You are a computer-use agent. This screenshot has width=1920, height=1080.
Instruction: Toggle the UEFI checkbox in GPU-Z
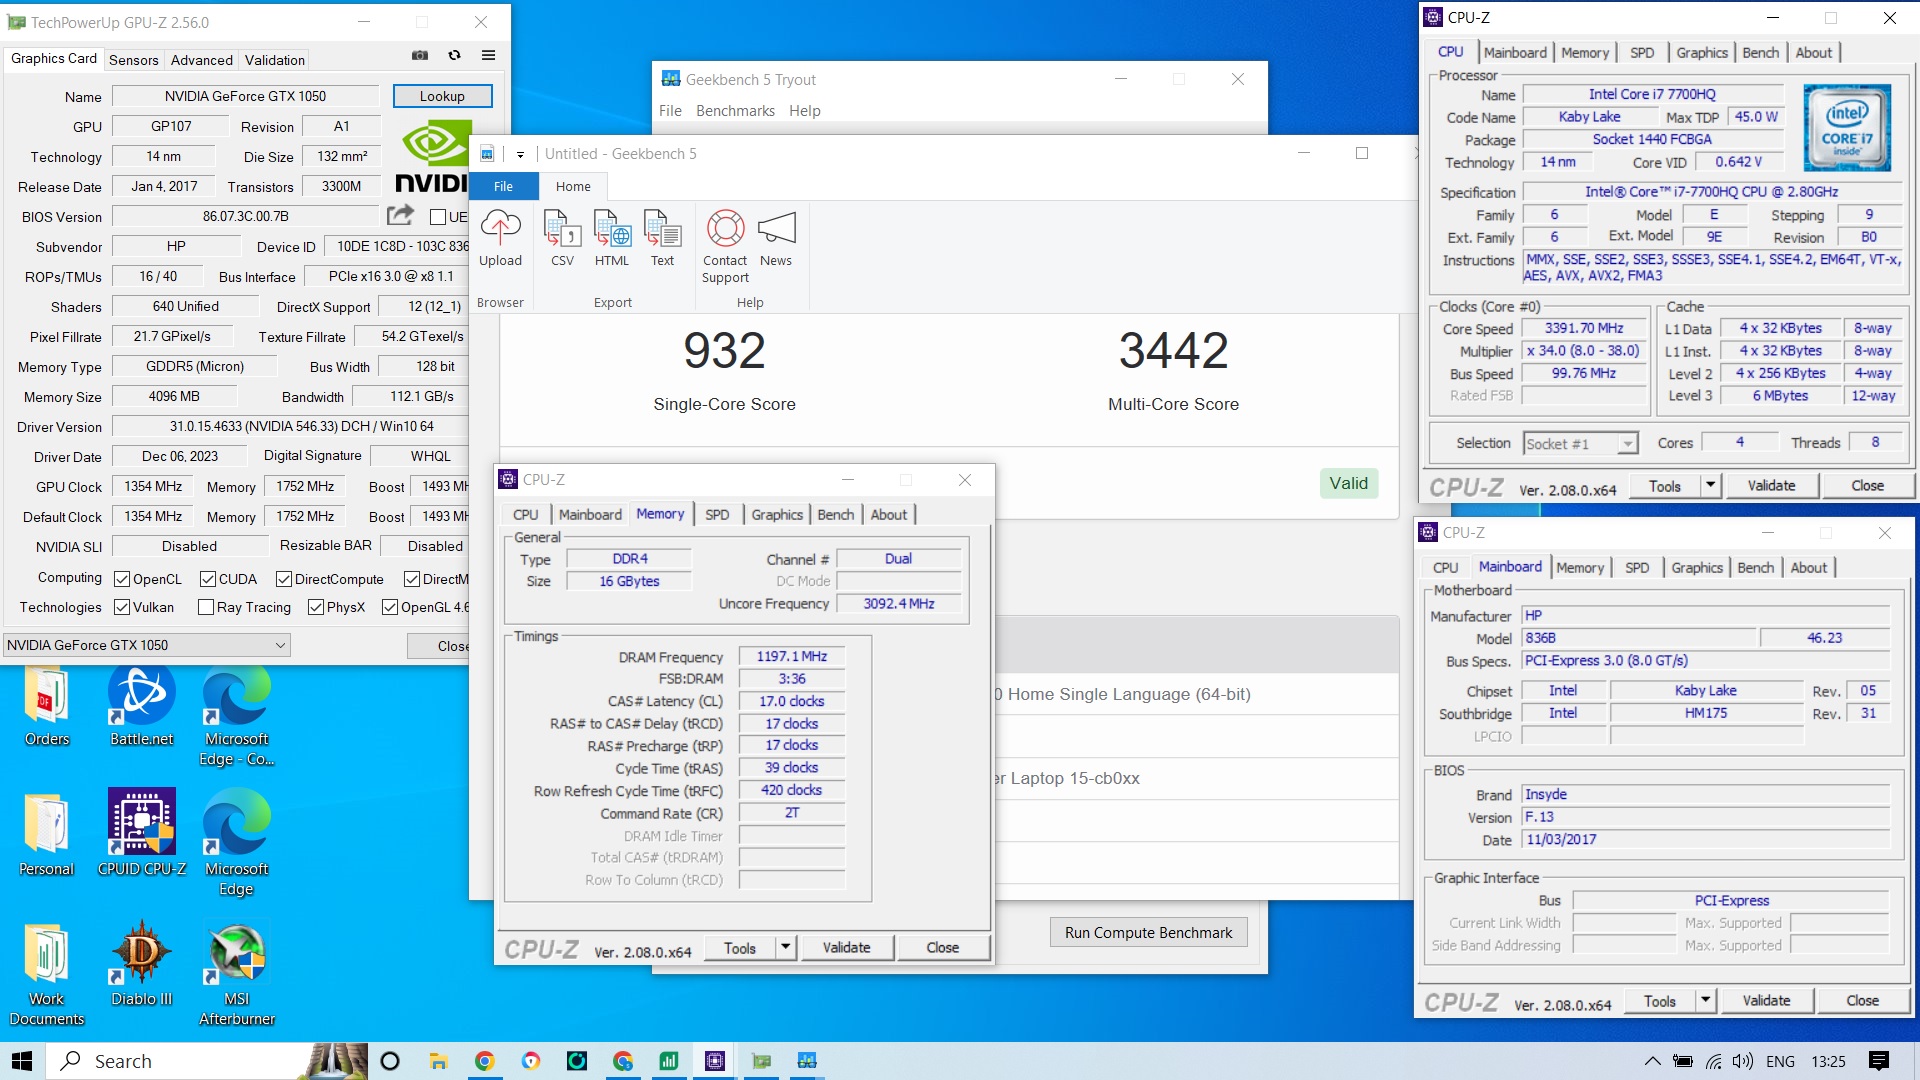point(437,217)
